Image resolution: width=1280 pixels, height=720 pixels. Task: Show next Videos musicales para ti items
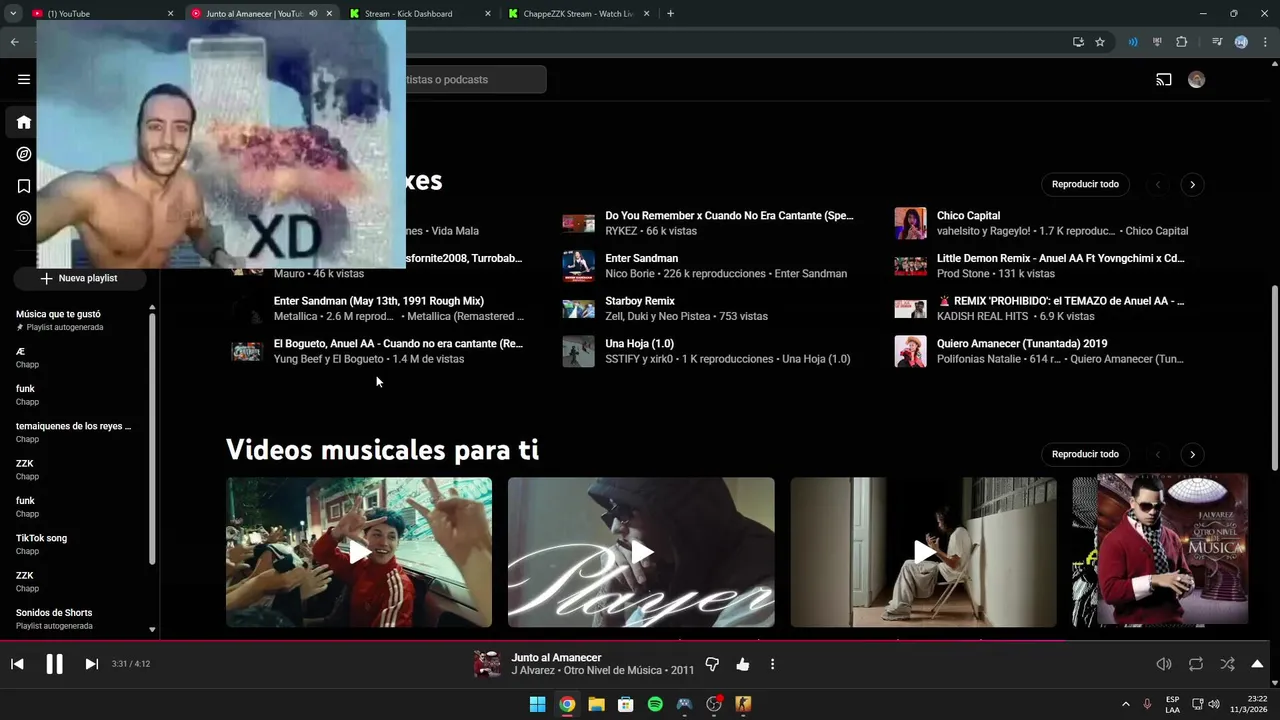click(x=1192, y=454)
